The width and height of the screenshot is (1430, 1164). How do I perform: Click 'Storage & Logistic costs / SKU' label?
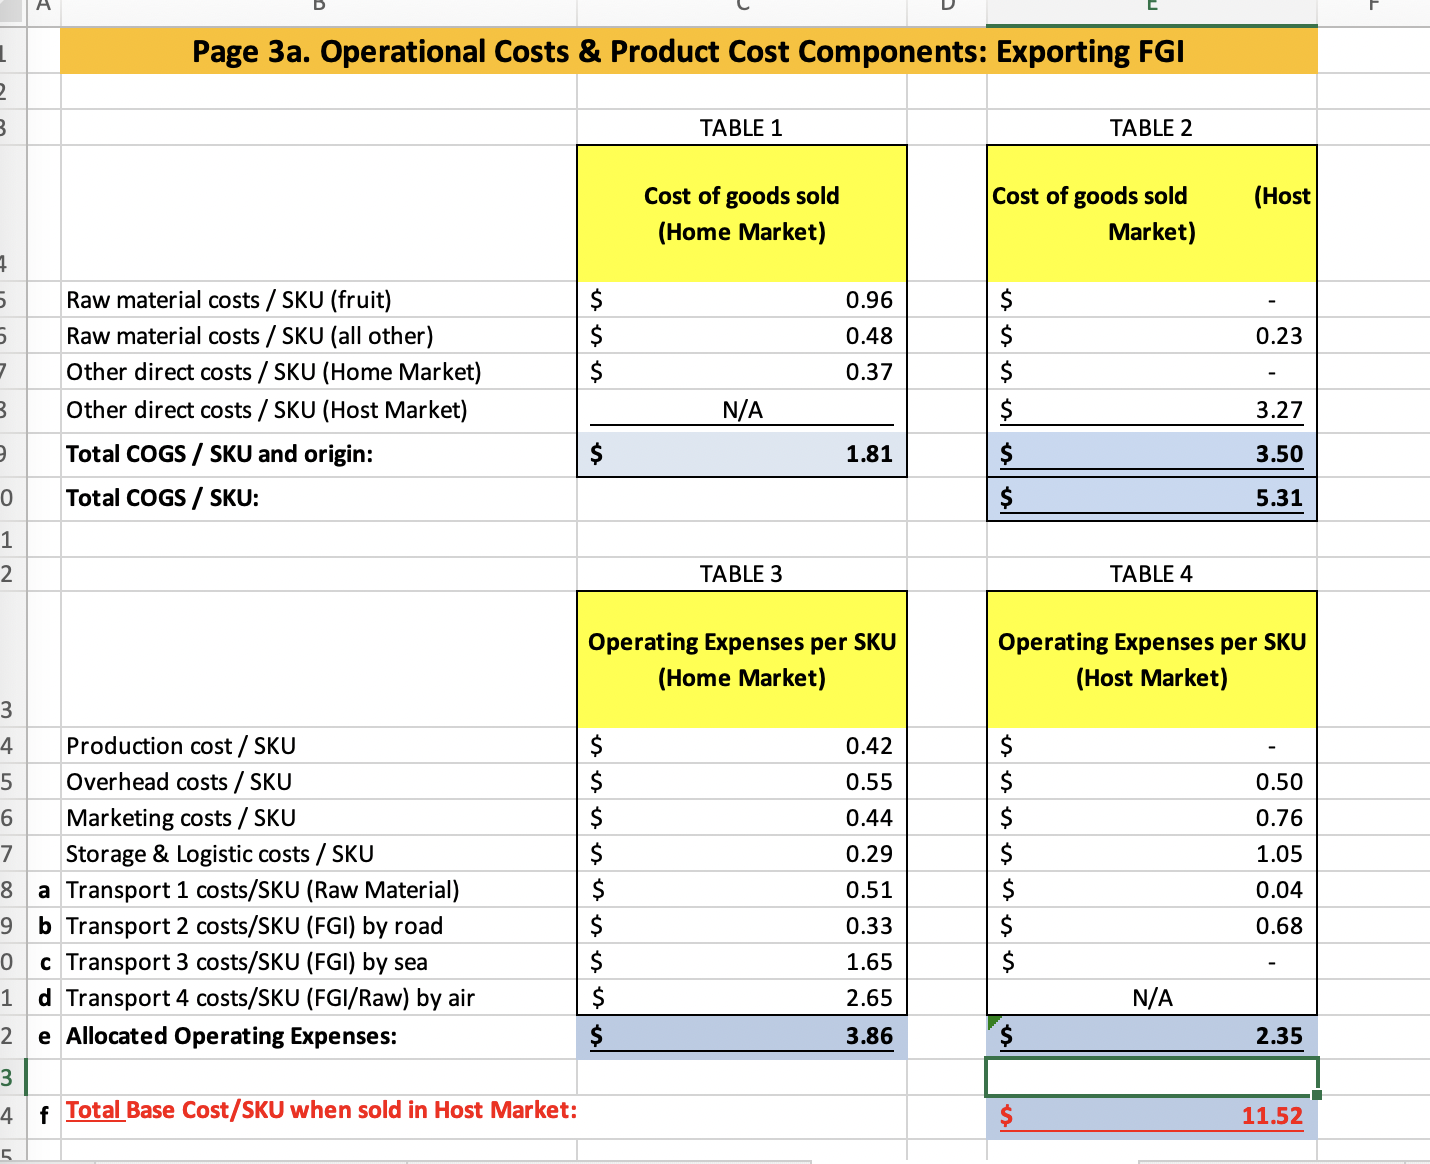coord(220,854)
